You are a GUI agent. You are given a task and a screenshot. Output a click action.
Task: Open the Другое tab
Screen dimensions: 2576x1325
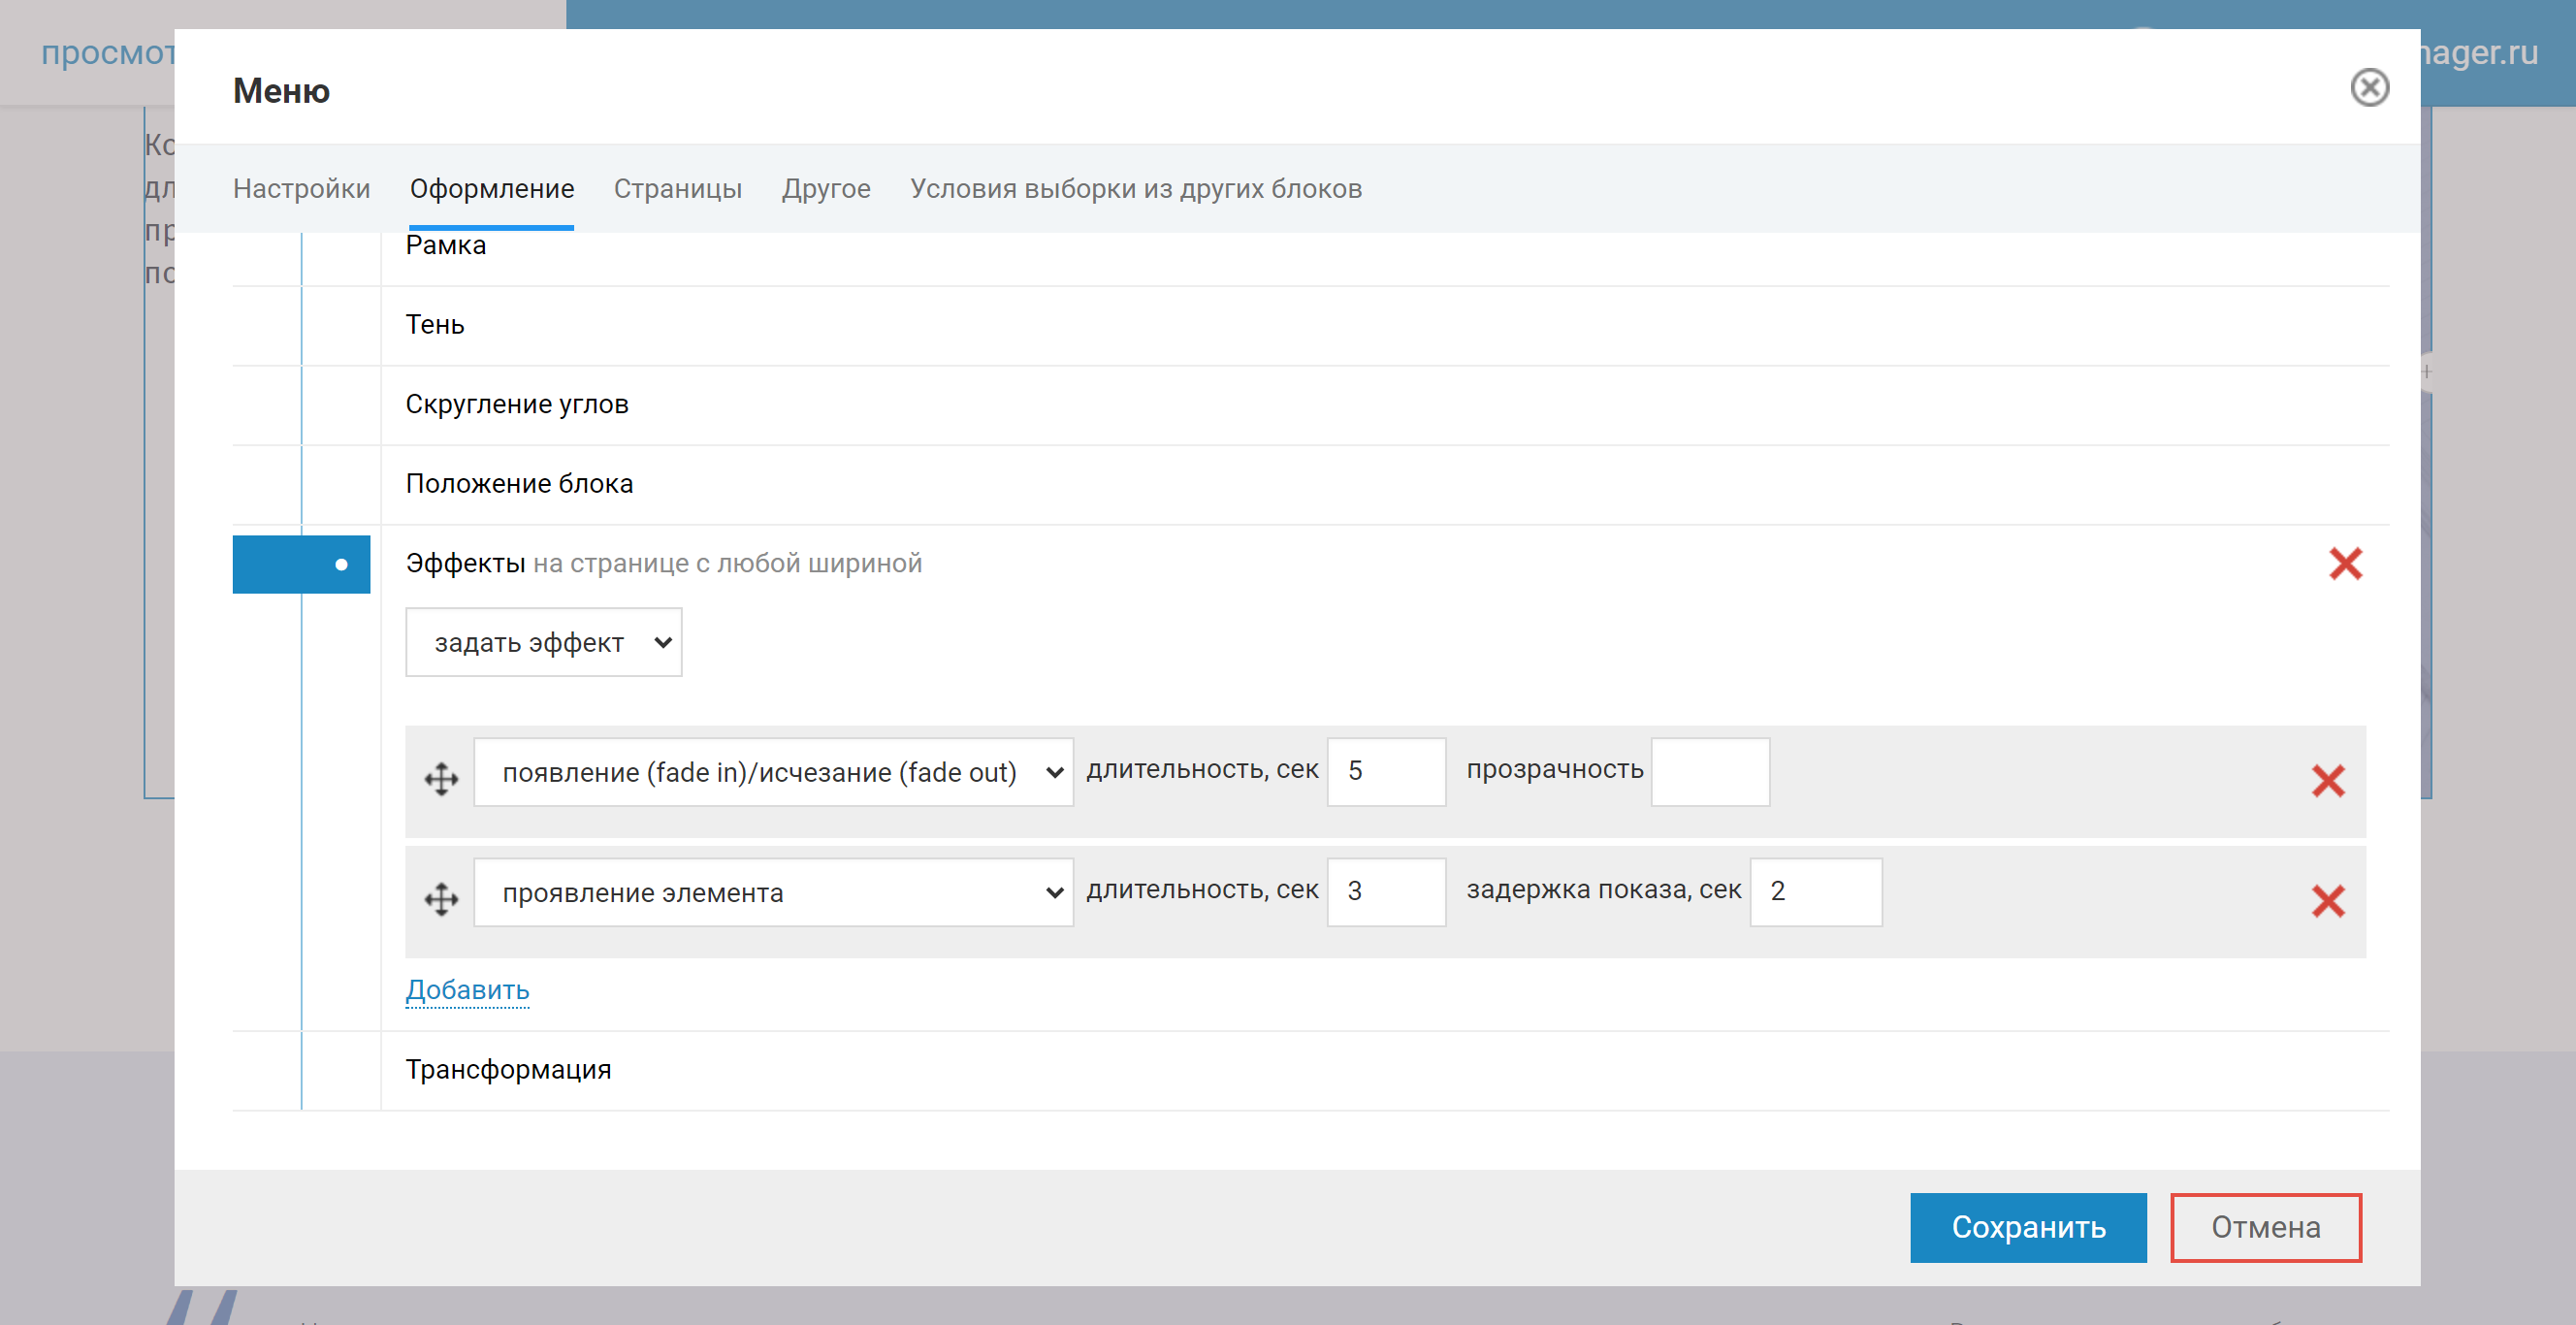click(825, 189)
